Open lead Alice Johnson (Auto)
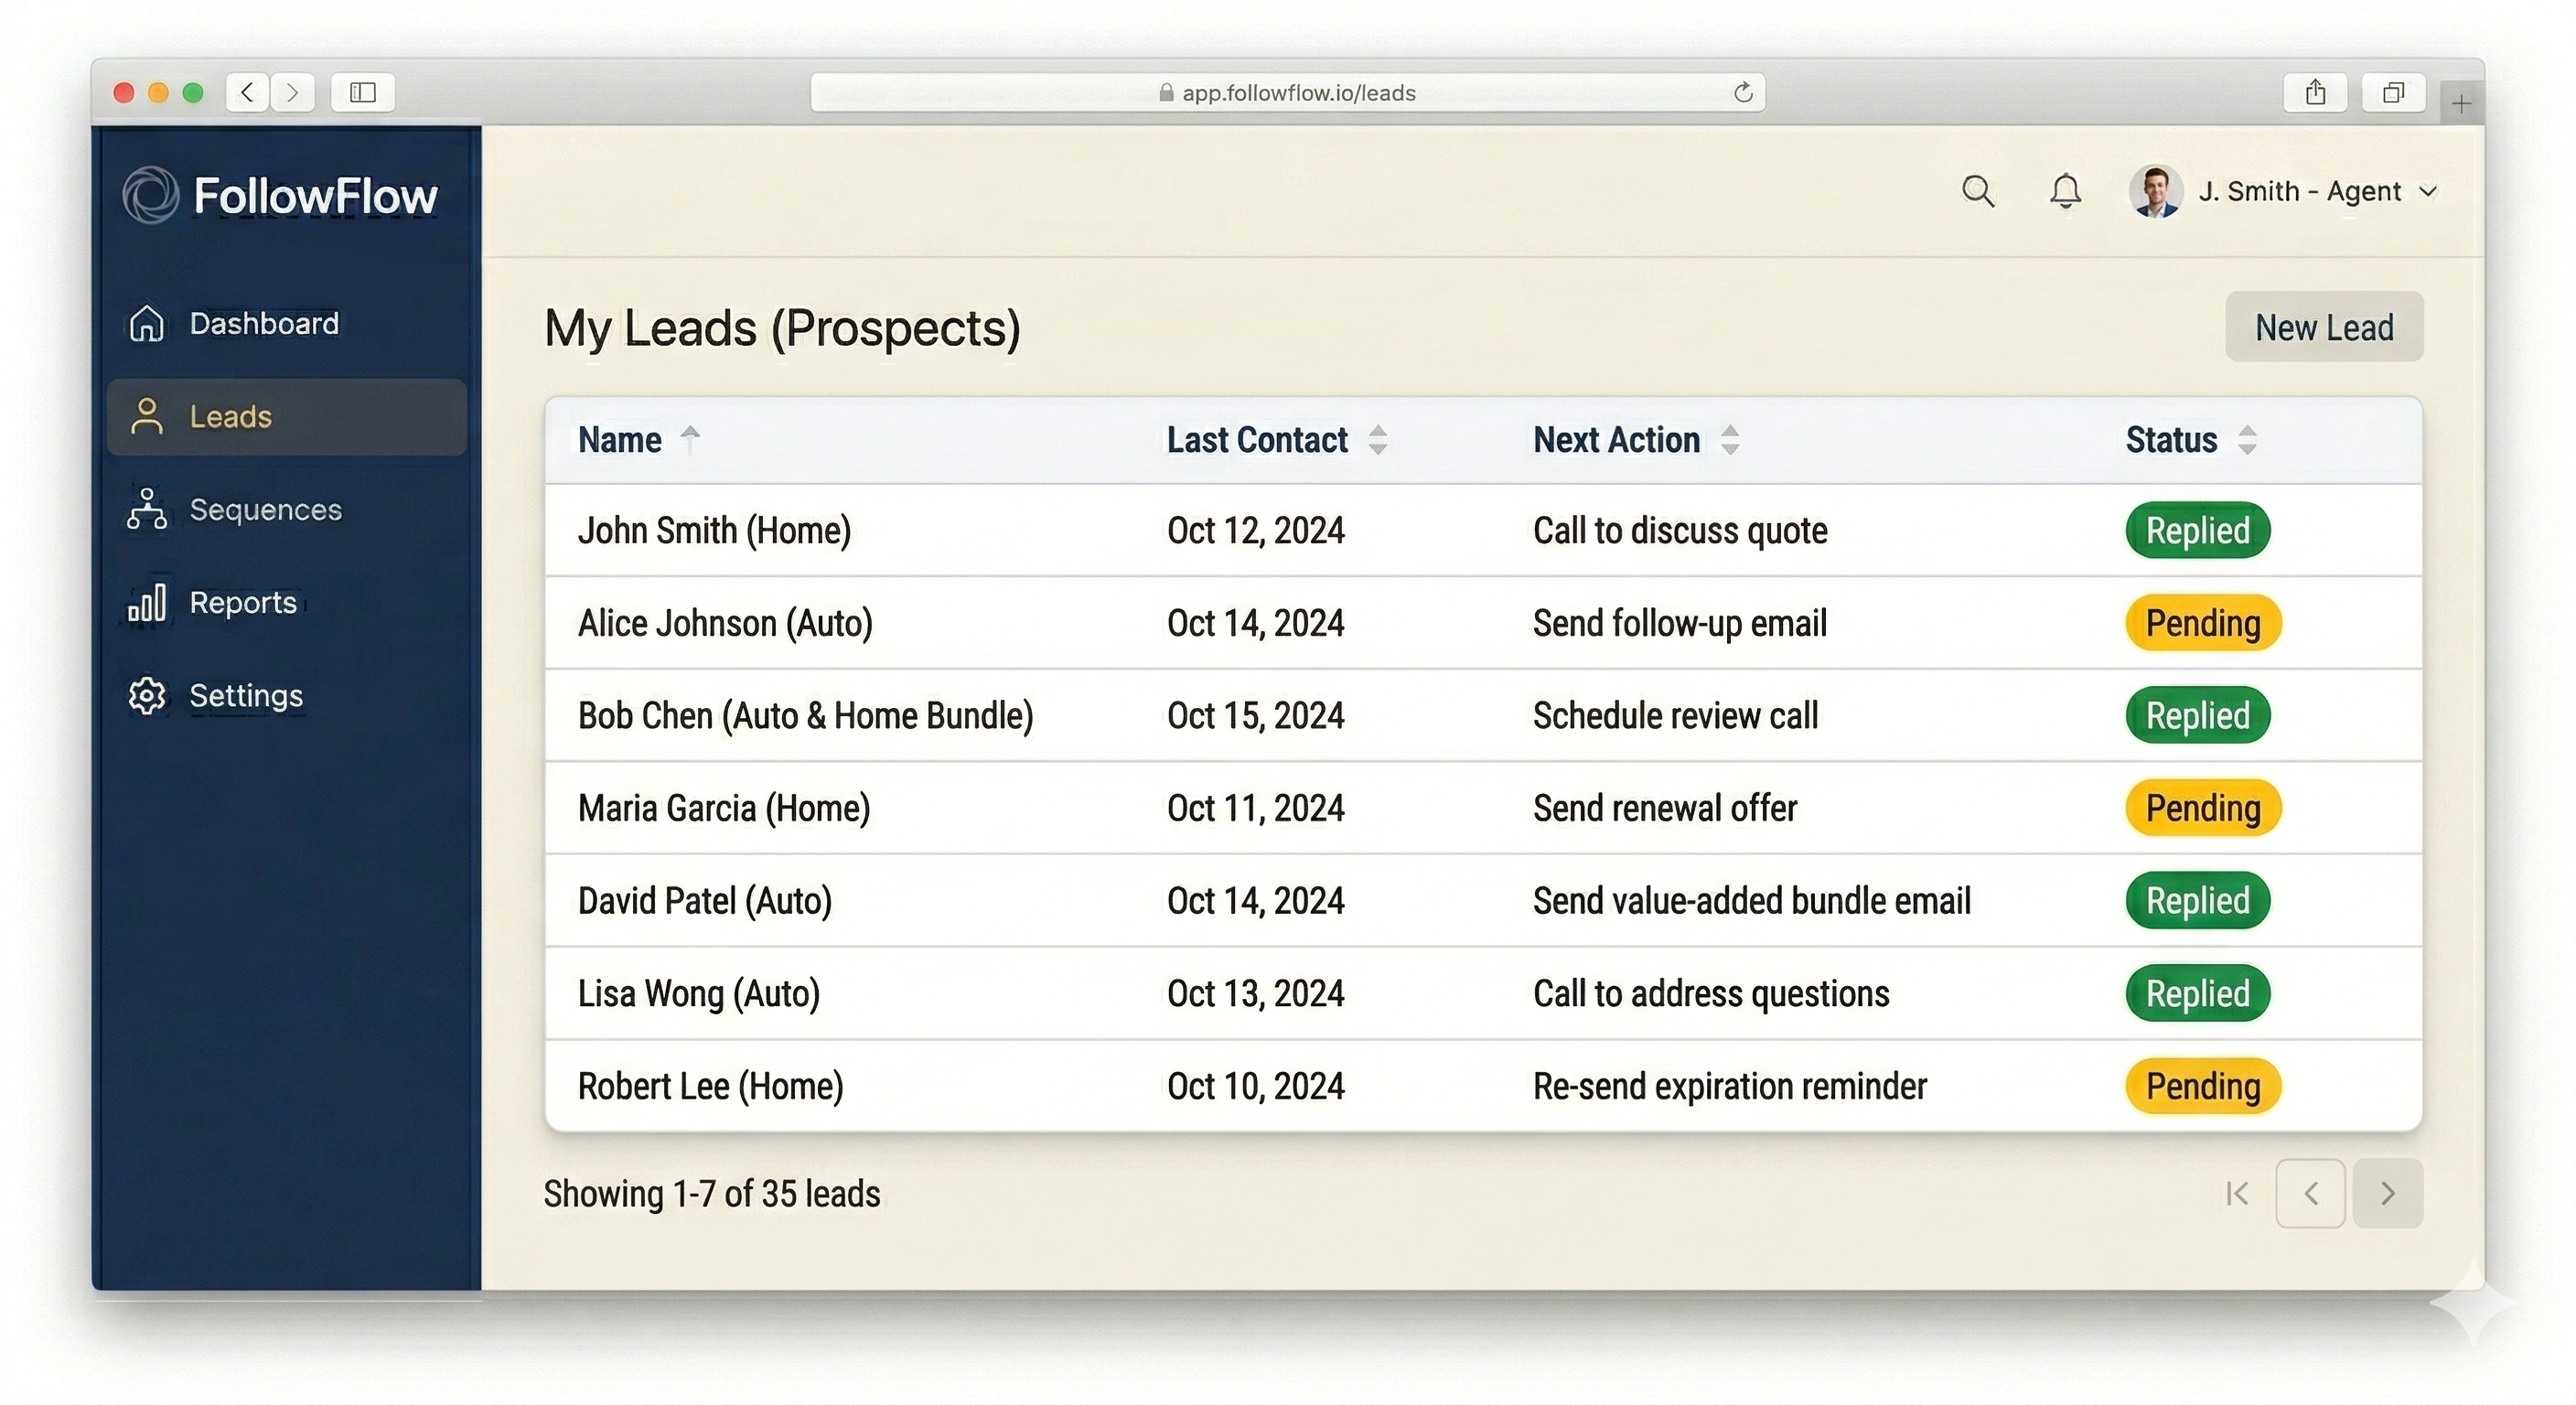The width and height of the screenshot is (2576, 1405). pyautogui.click(x=725, y=623)
